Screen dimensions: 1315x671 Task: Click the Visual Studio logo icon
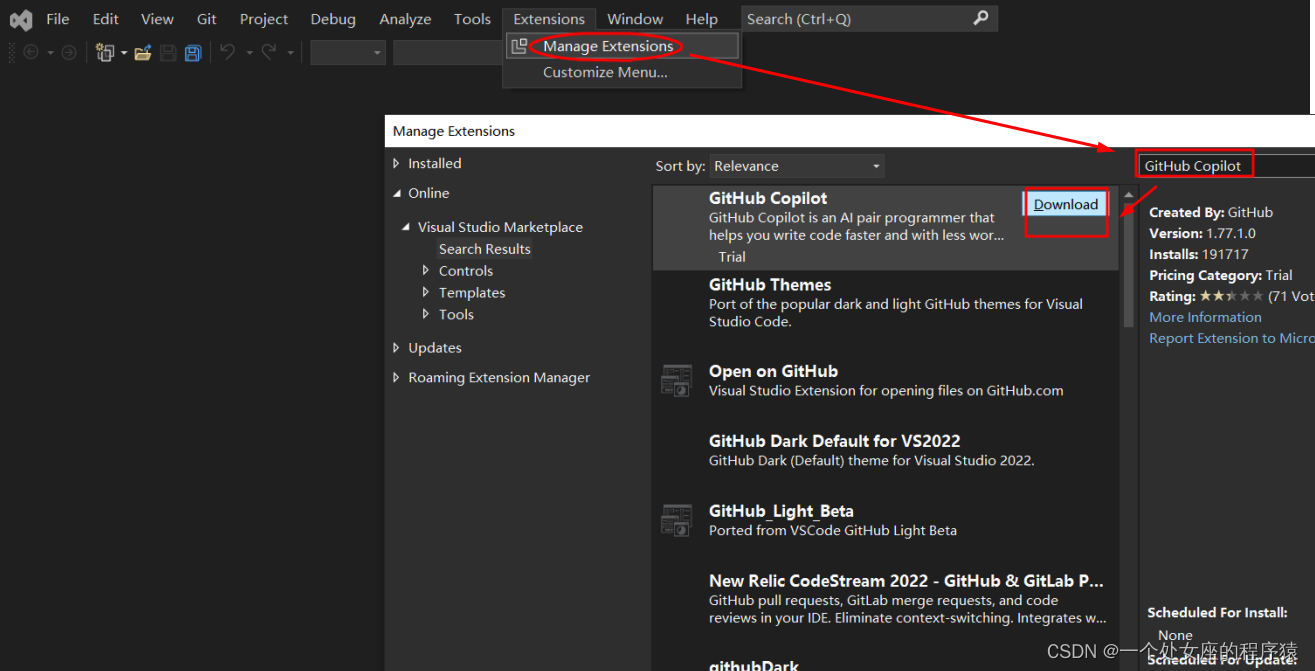(x=21, y=19)
